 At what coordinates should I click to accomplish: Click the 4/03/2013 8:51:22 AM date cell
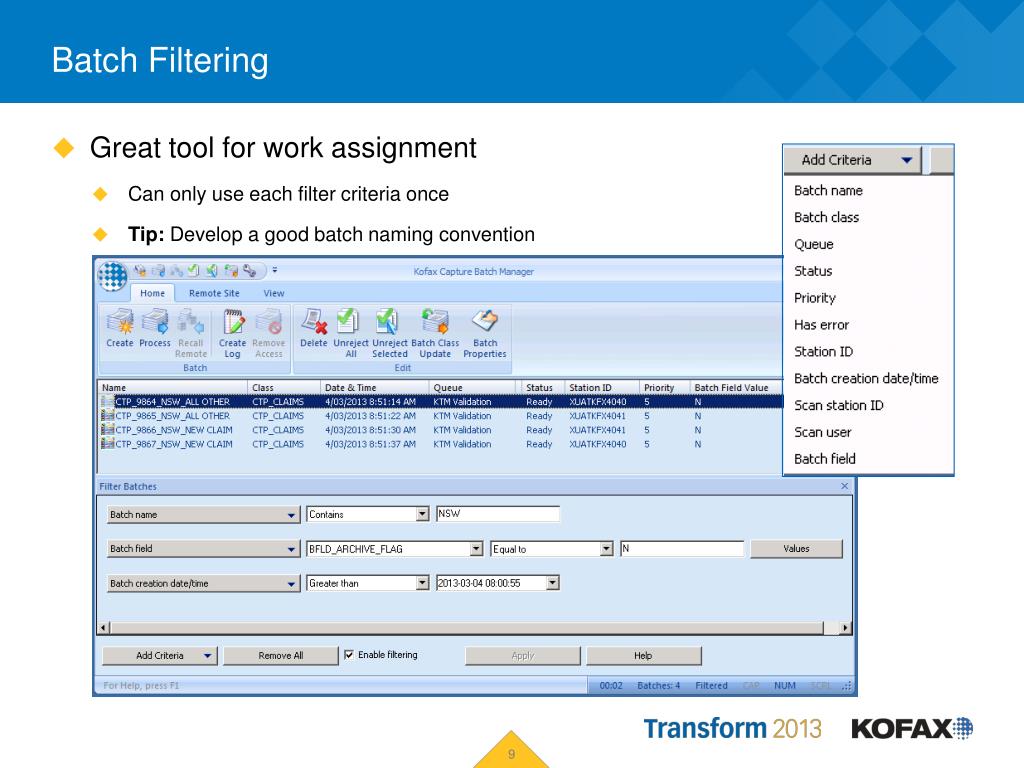pyautogui.click(x=370, y=416)
